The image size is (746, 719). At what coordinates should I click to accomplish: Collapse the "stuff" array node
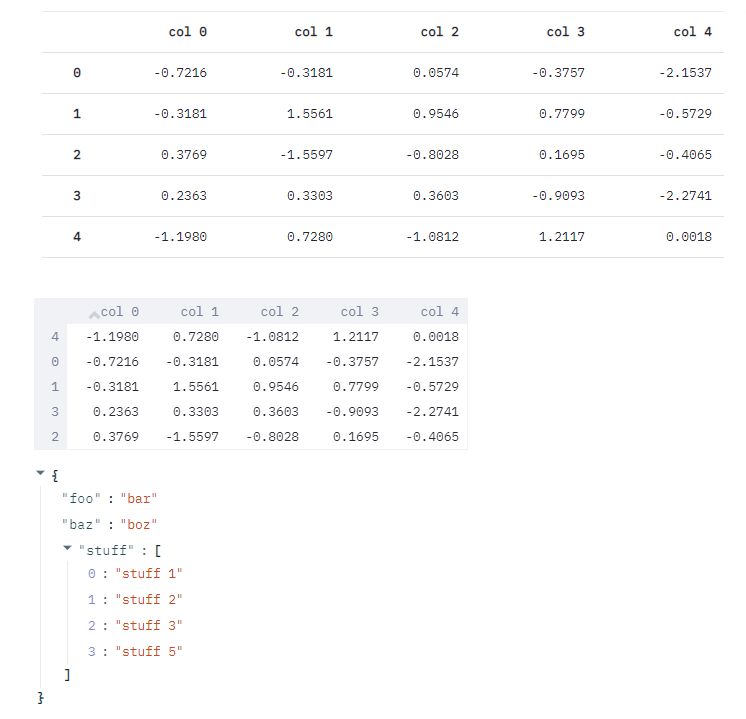67,548
